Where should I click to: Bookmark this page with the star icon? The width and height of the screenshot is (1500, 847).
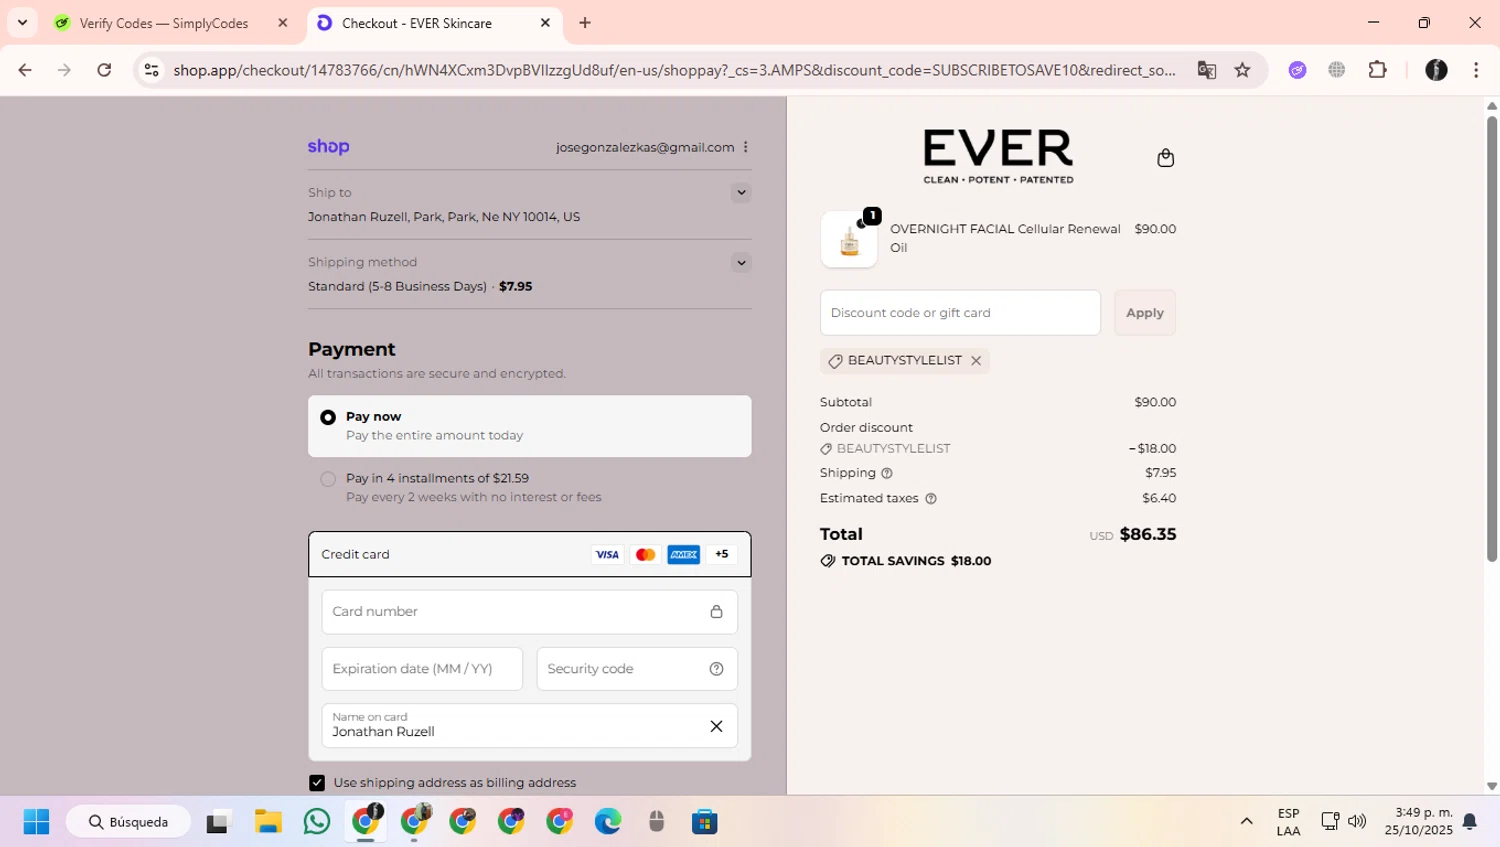point(1242,70)
